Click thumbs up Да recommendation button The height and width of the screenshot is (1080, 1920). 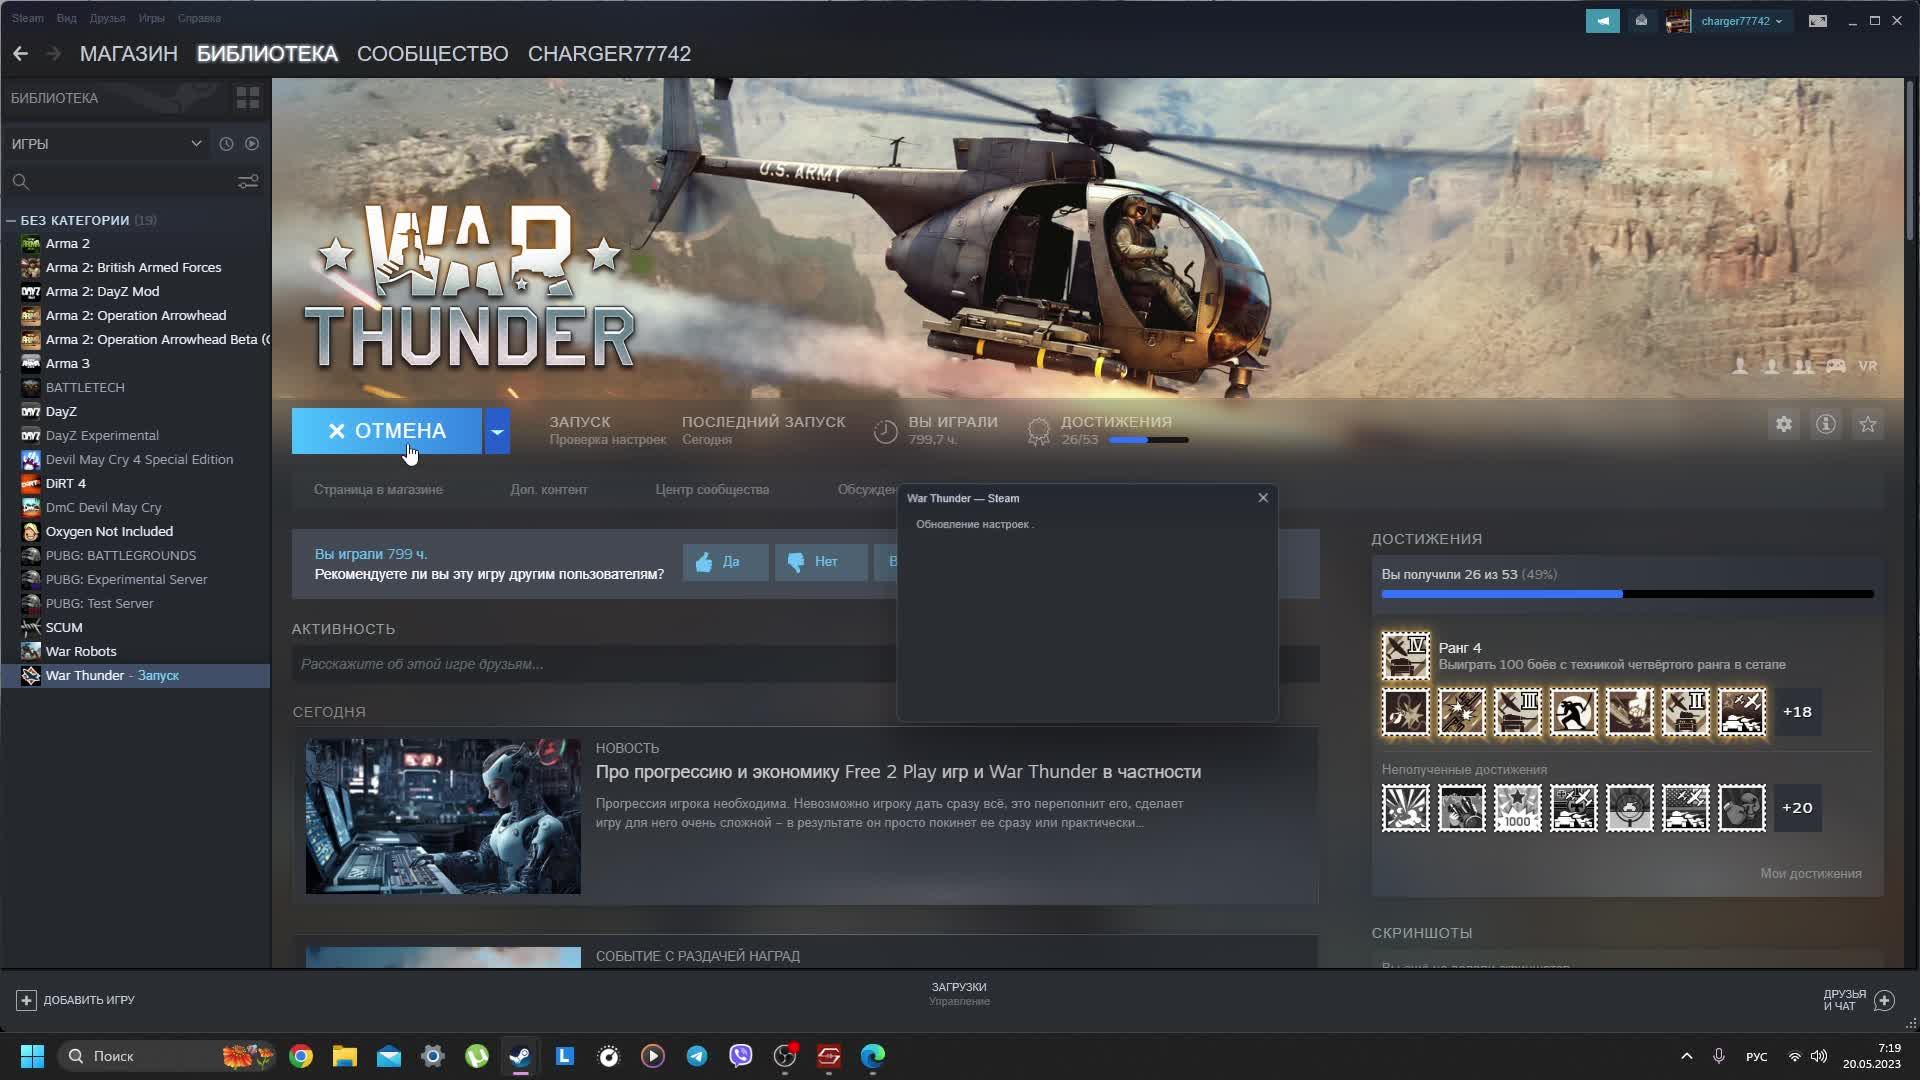pyautogui.click(x=725, y=562)
